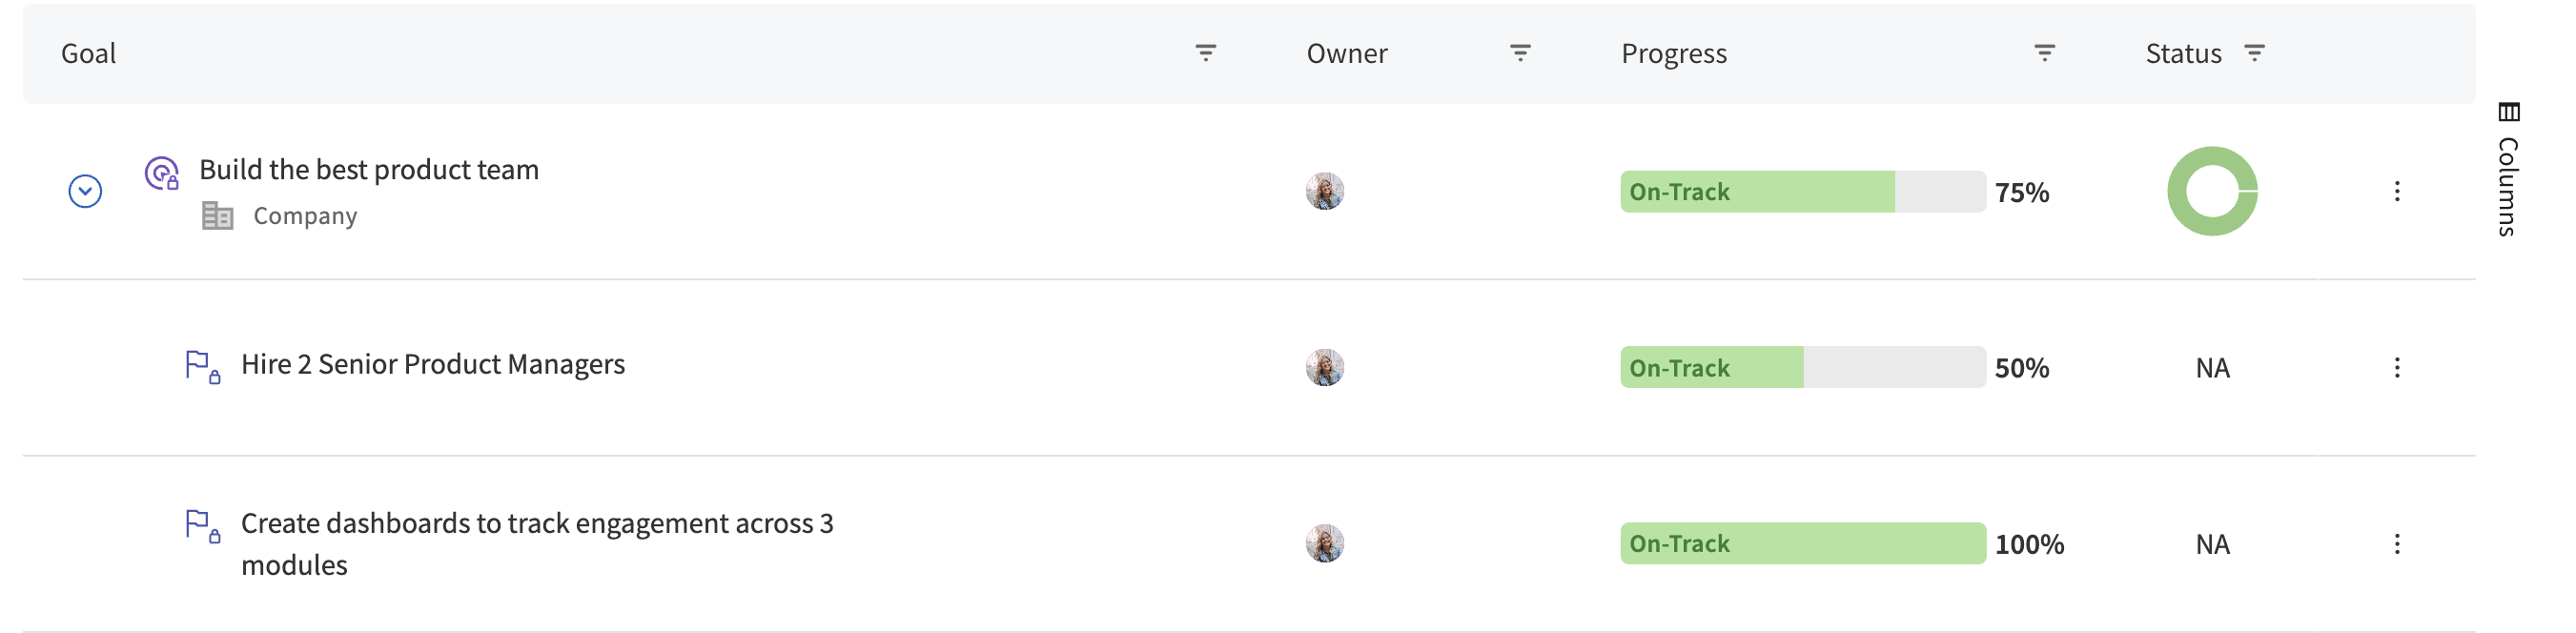This screenshot has height=633, width=2576.
Task: Click the 75% On-Track progress bar
Action: click(1802, 192)
